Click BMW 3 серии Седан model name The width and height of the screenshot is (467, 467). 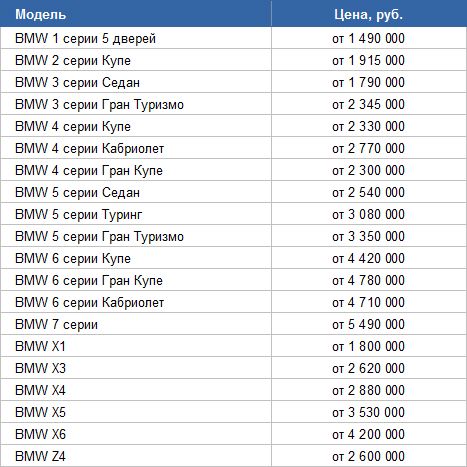pyautogui.click(x=77, y=82)
